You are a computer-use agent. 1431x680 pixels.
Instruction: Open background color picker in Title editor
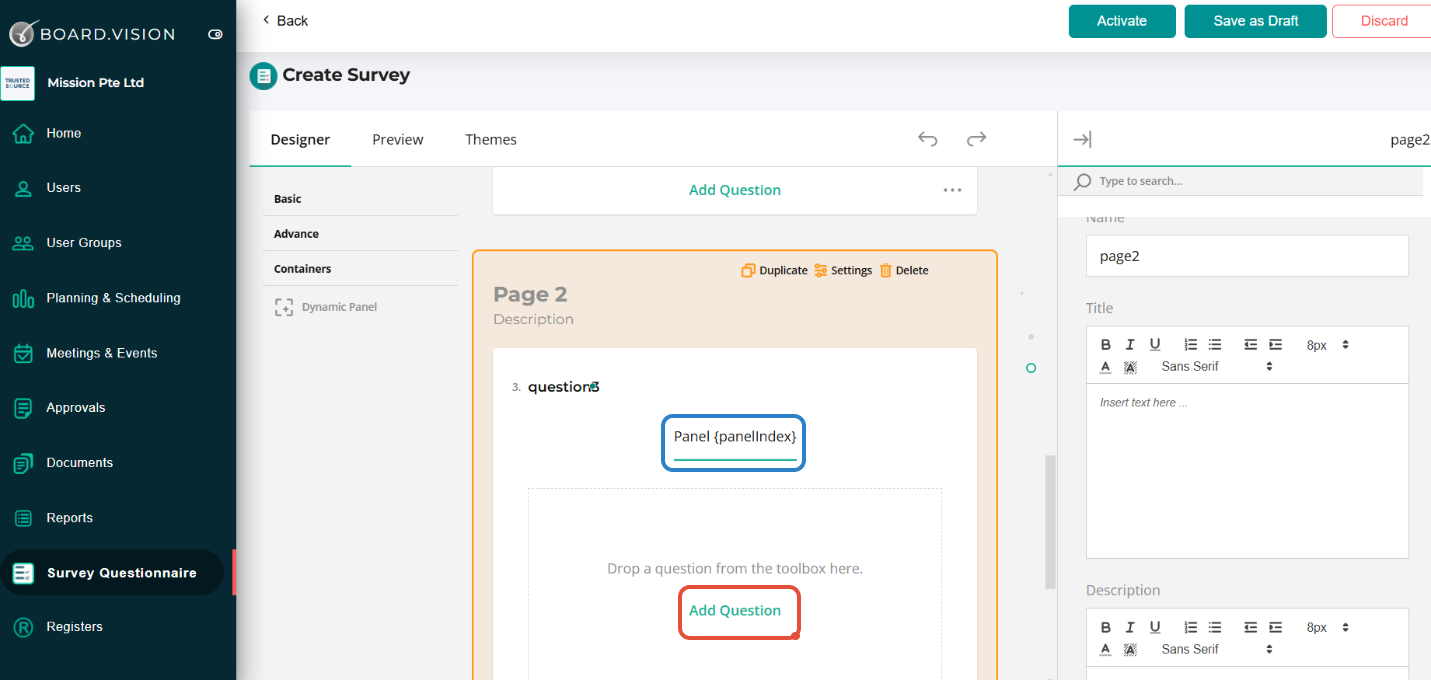[1130, 367]
